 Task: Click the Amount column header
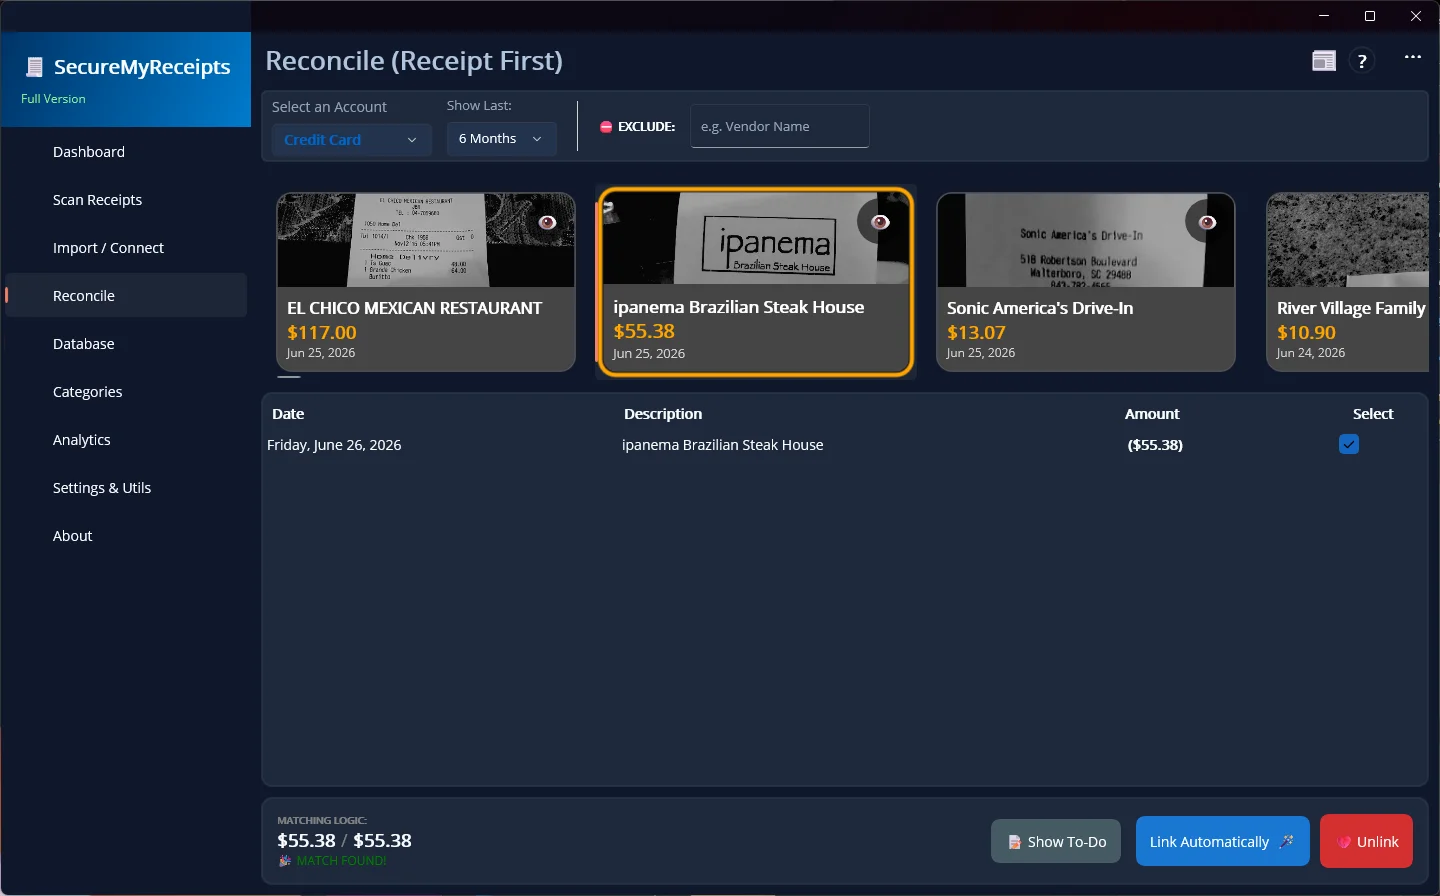coord(1152,414)
